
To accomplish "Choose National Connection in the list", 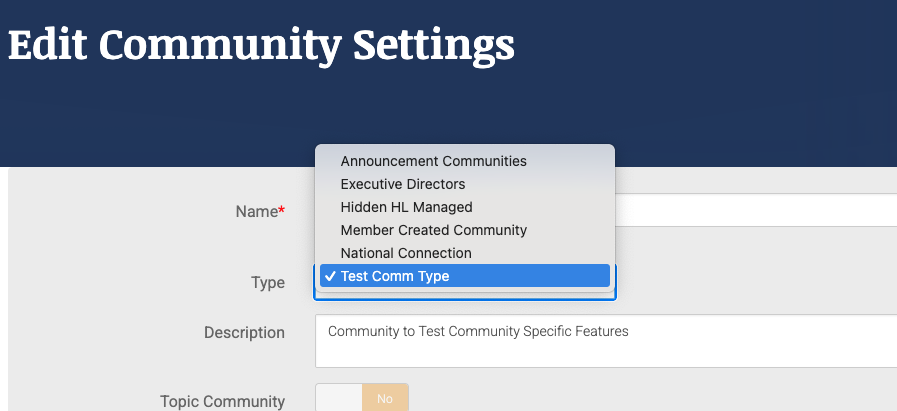I will [405, 253].
